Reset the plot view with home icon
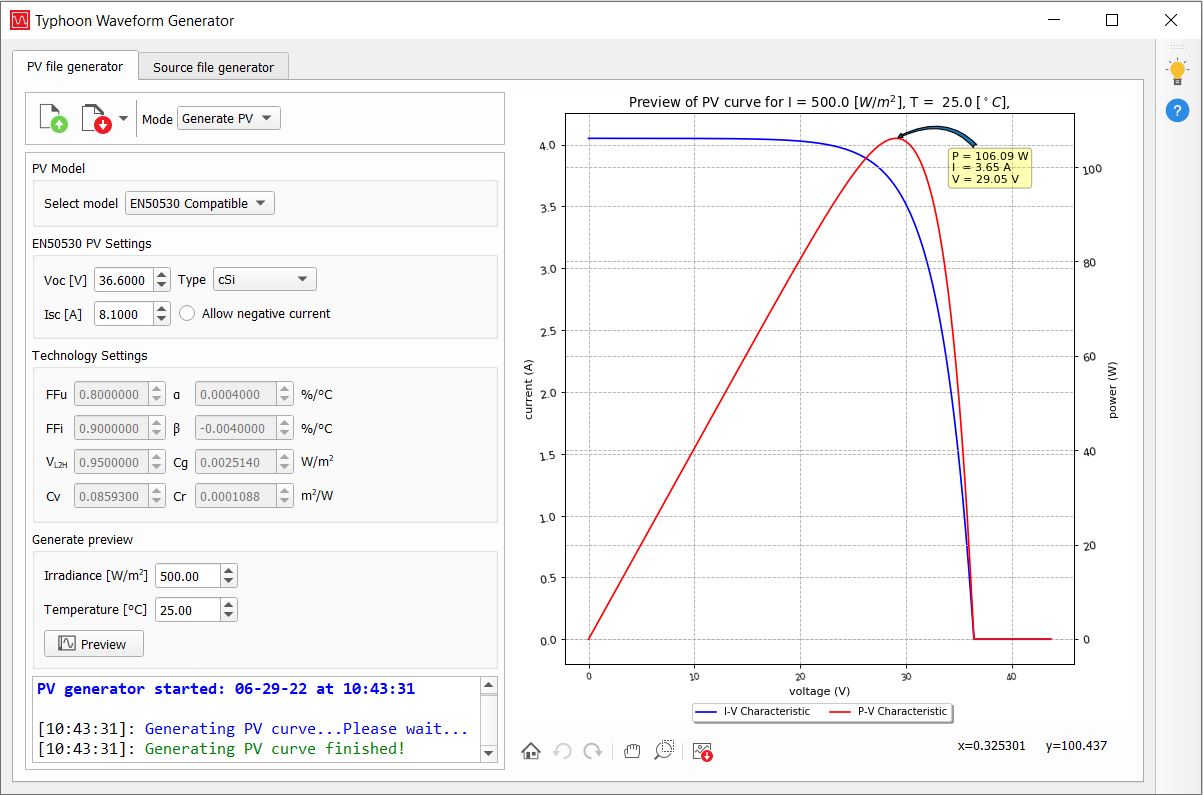Screen dimensions: 1203x795 point(531,751)
